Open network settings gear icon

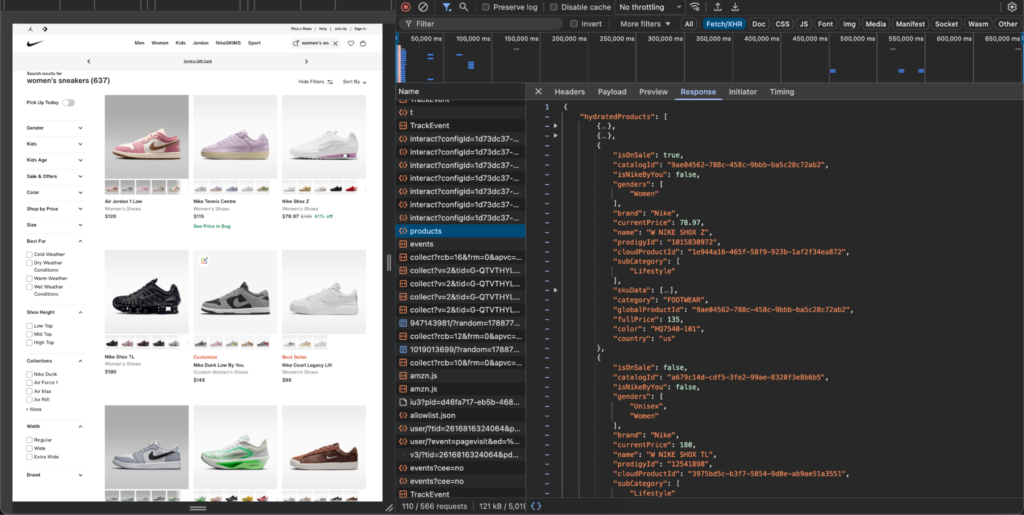(x=1012, y=7)
